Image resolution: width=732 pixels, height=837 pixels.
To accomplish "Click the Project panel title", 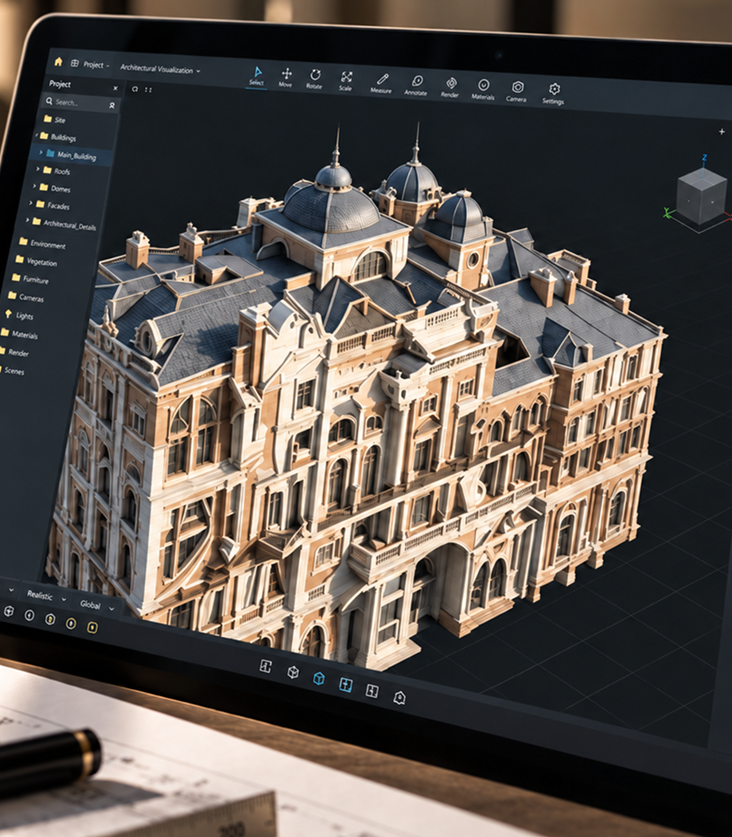I will click(60, 84).
